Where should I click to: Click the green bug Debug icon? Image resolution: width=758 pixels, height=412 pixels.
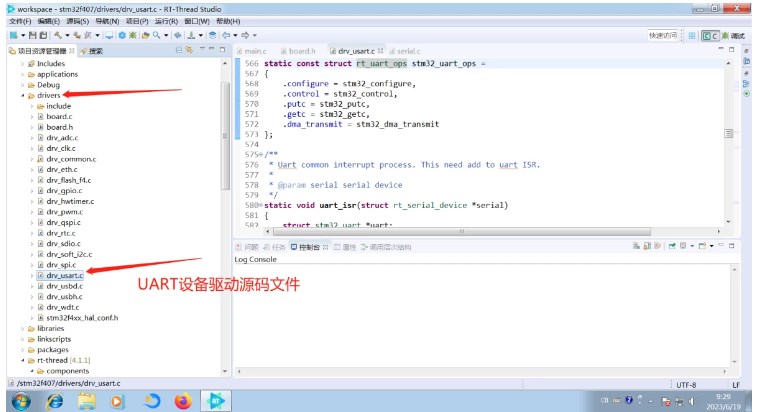tap(132, 35)
